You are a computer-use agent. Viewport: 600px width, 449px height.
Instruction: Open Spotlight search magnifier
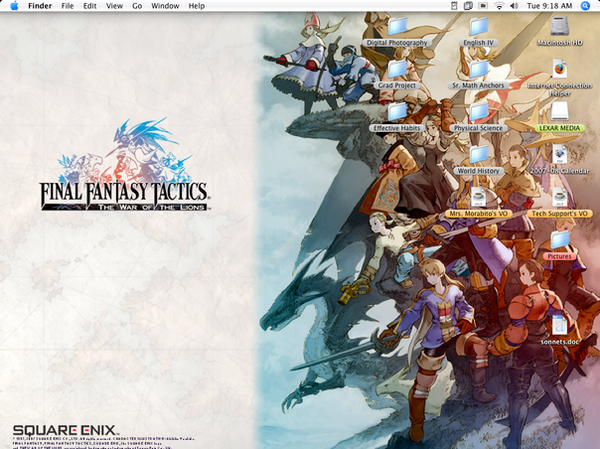pyautogui.click(x=585, y=6)
